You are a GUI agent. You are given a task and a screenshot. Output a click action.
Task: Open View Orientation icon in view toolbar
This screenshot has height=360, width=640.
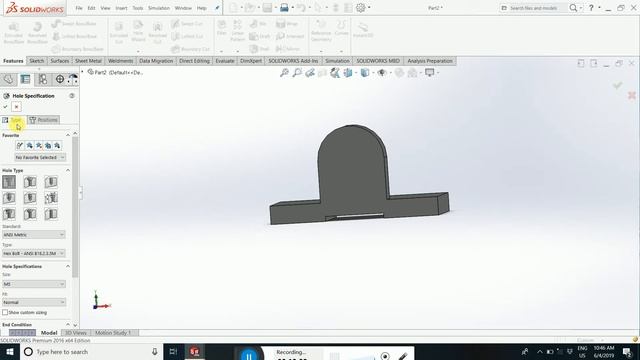[348, 73]
